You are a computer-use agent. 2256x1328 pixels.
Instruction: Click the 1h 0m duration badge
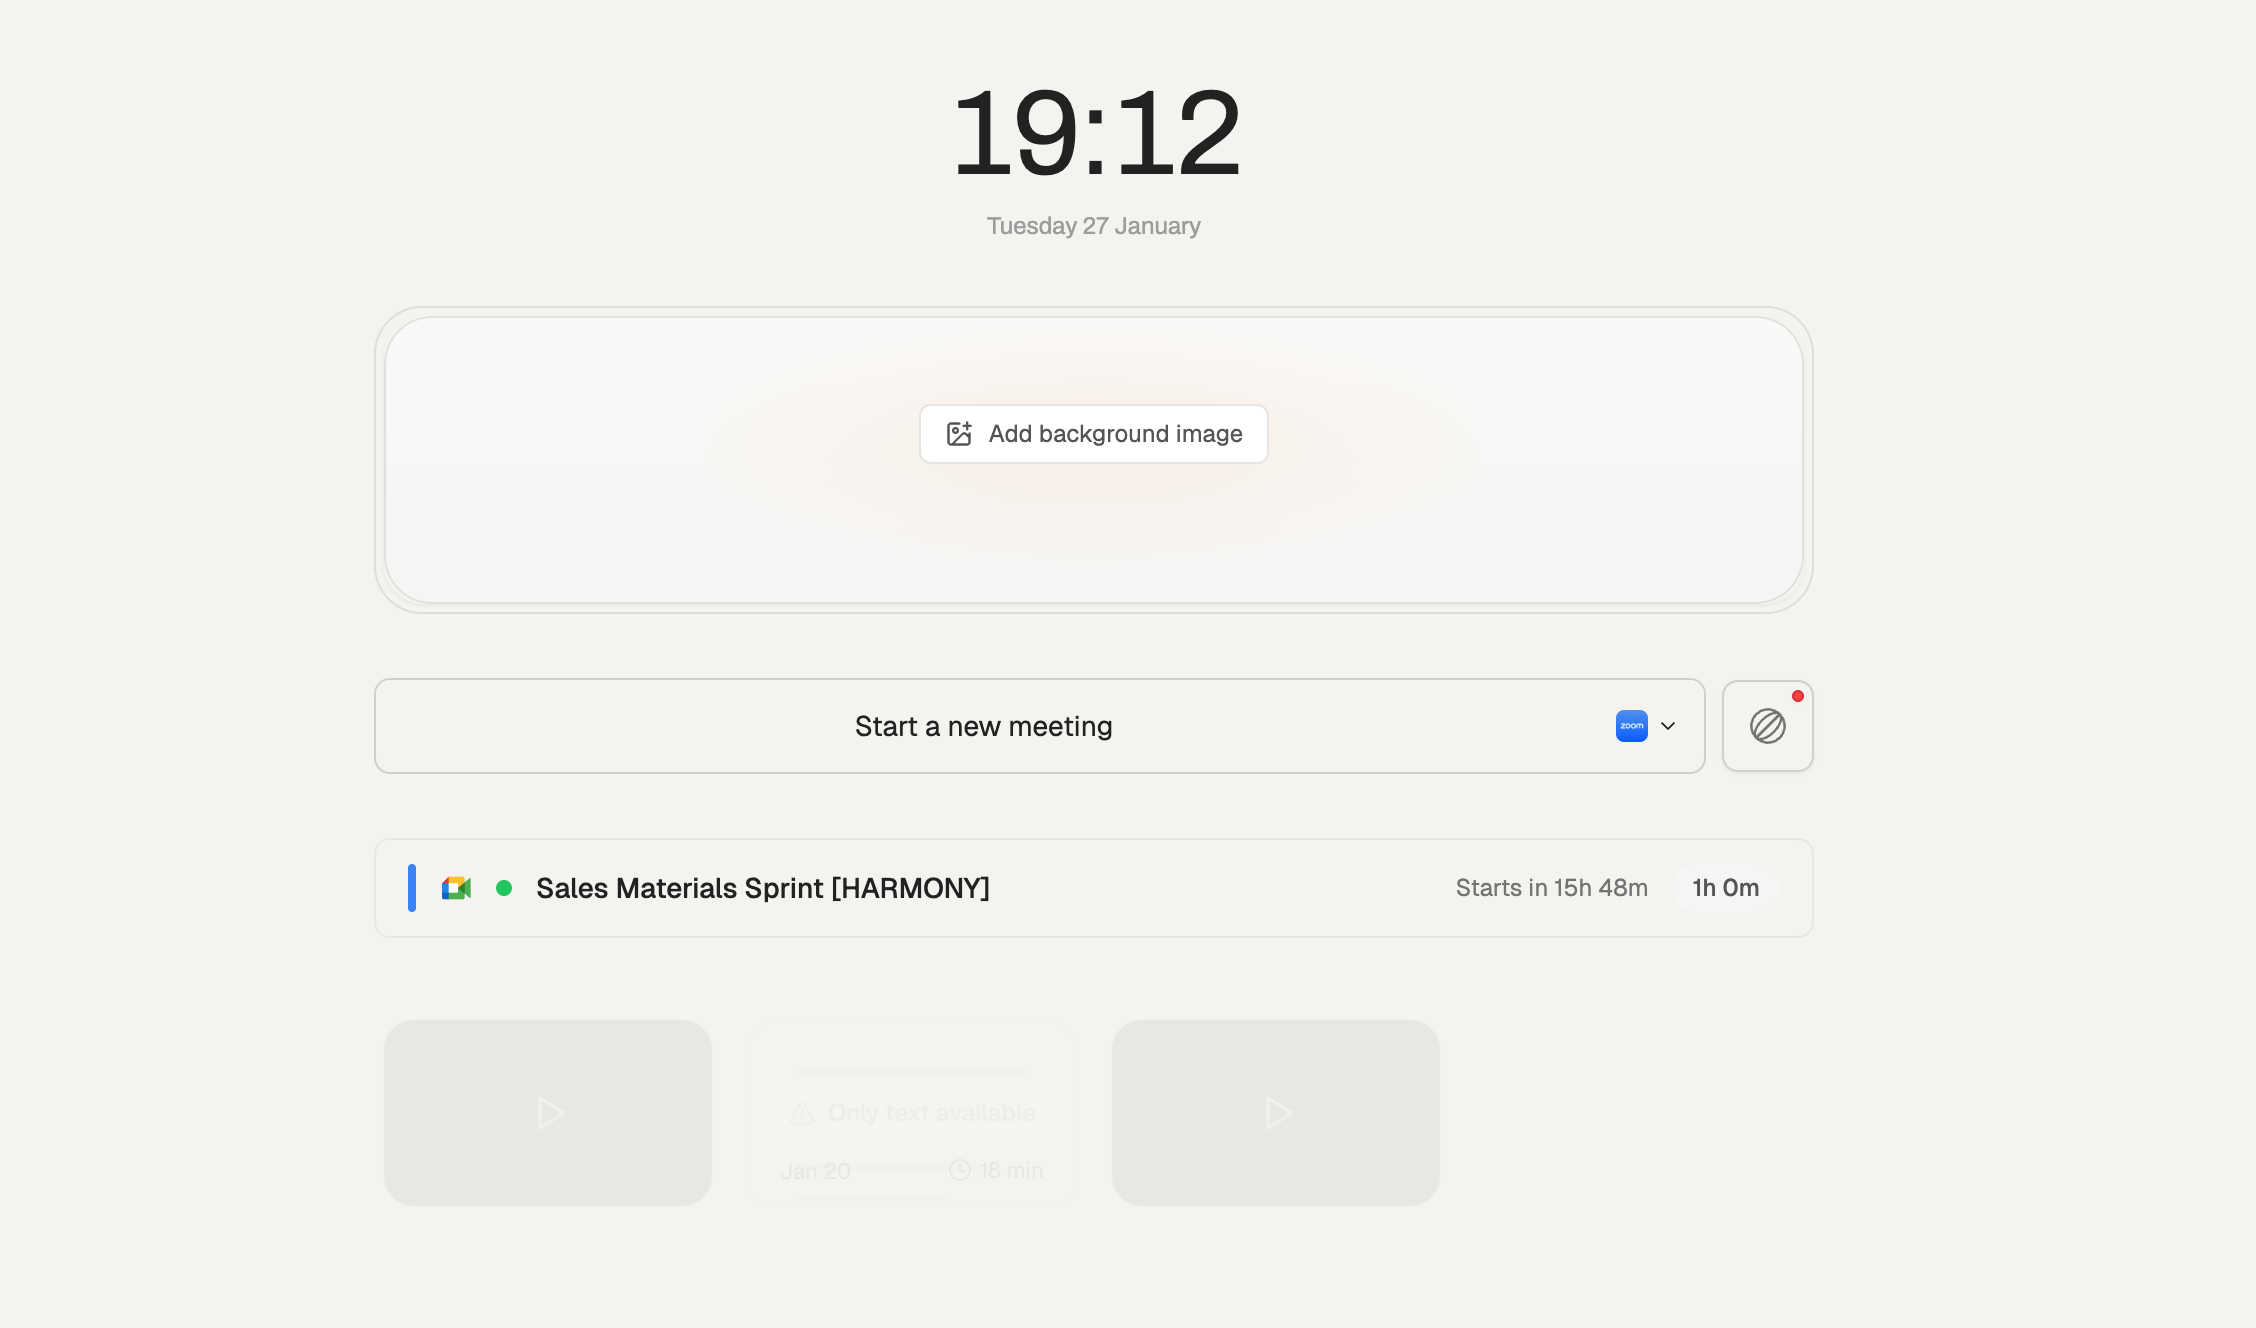coord(1725,888)
